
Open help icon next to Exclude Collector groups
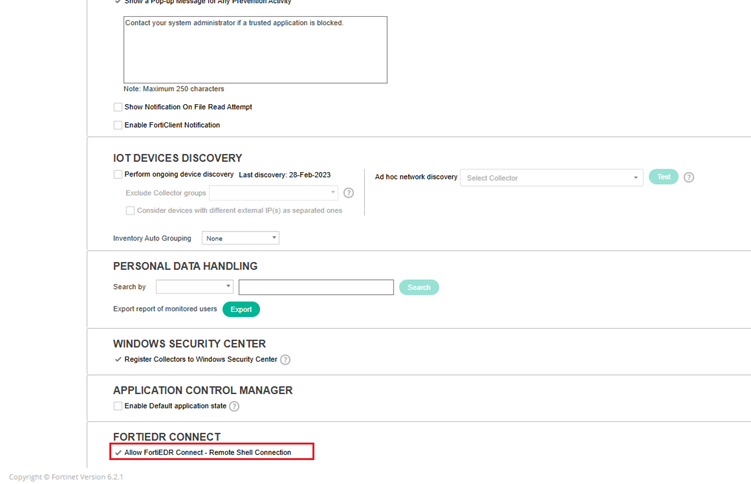click(x=349, y=193)
